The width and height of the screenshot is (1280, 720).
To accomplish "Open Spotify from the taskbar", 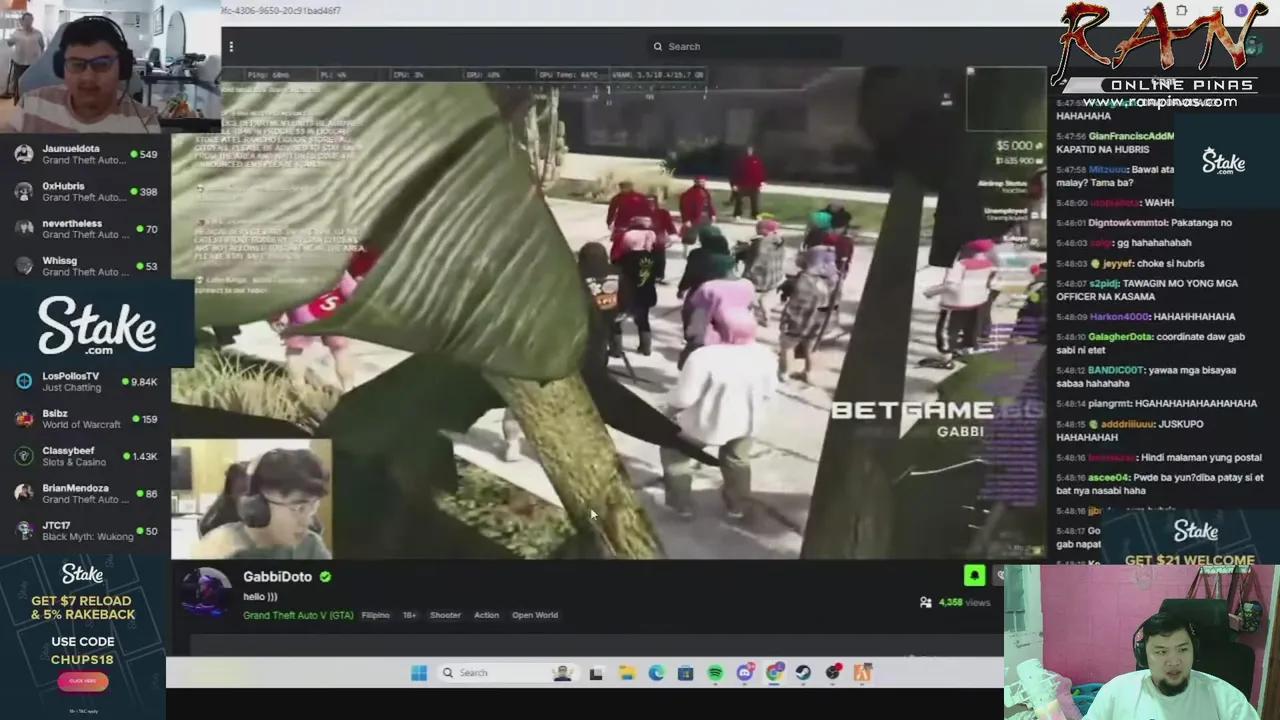I will tap(715, 673).
